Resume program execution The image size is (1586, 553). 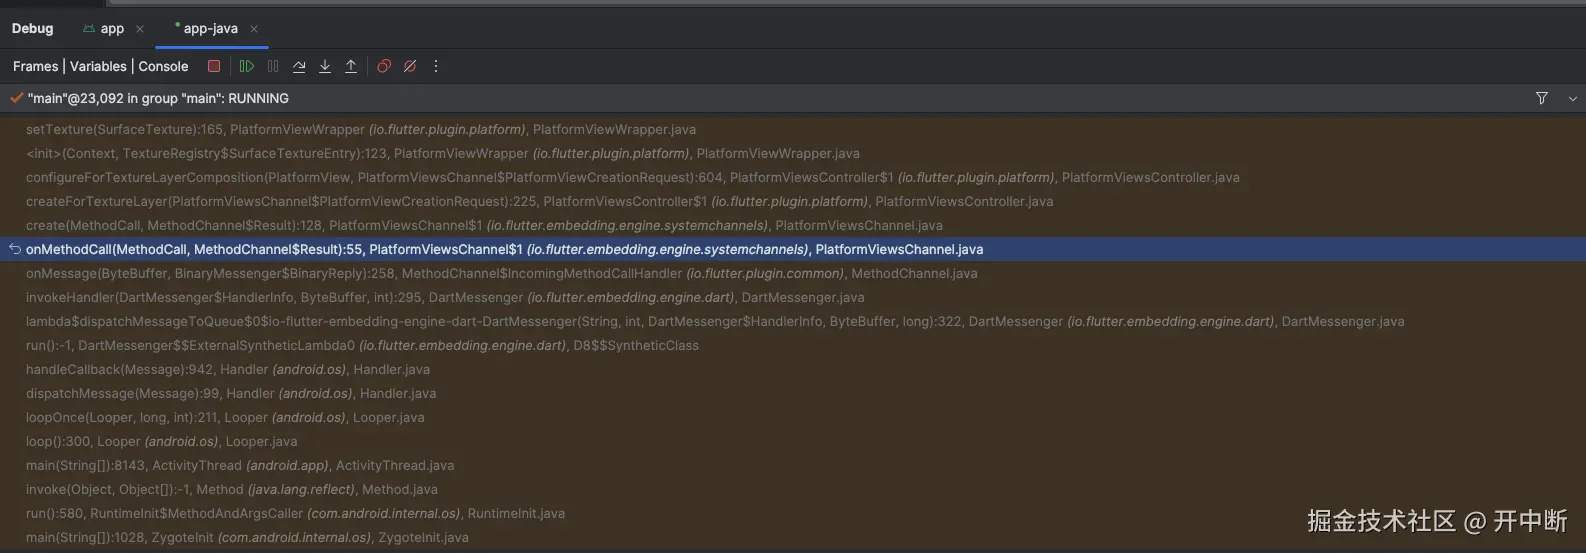[x=247, y=66]
